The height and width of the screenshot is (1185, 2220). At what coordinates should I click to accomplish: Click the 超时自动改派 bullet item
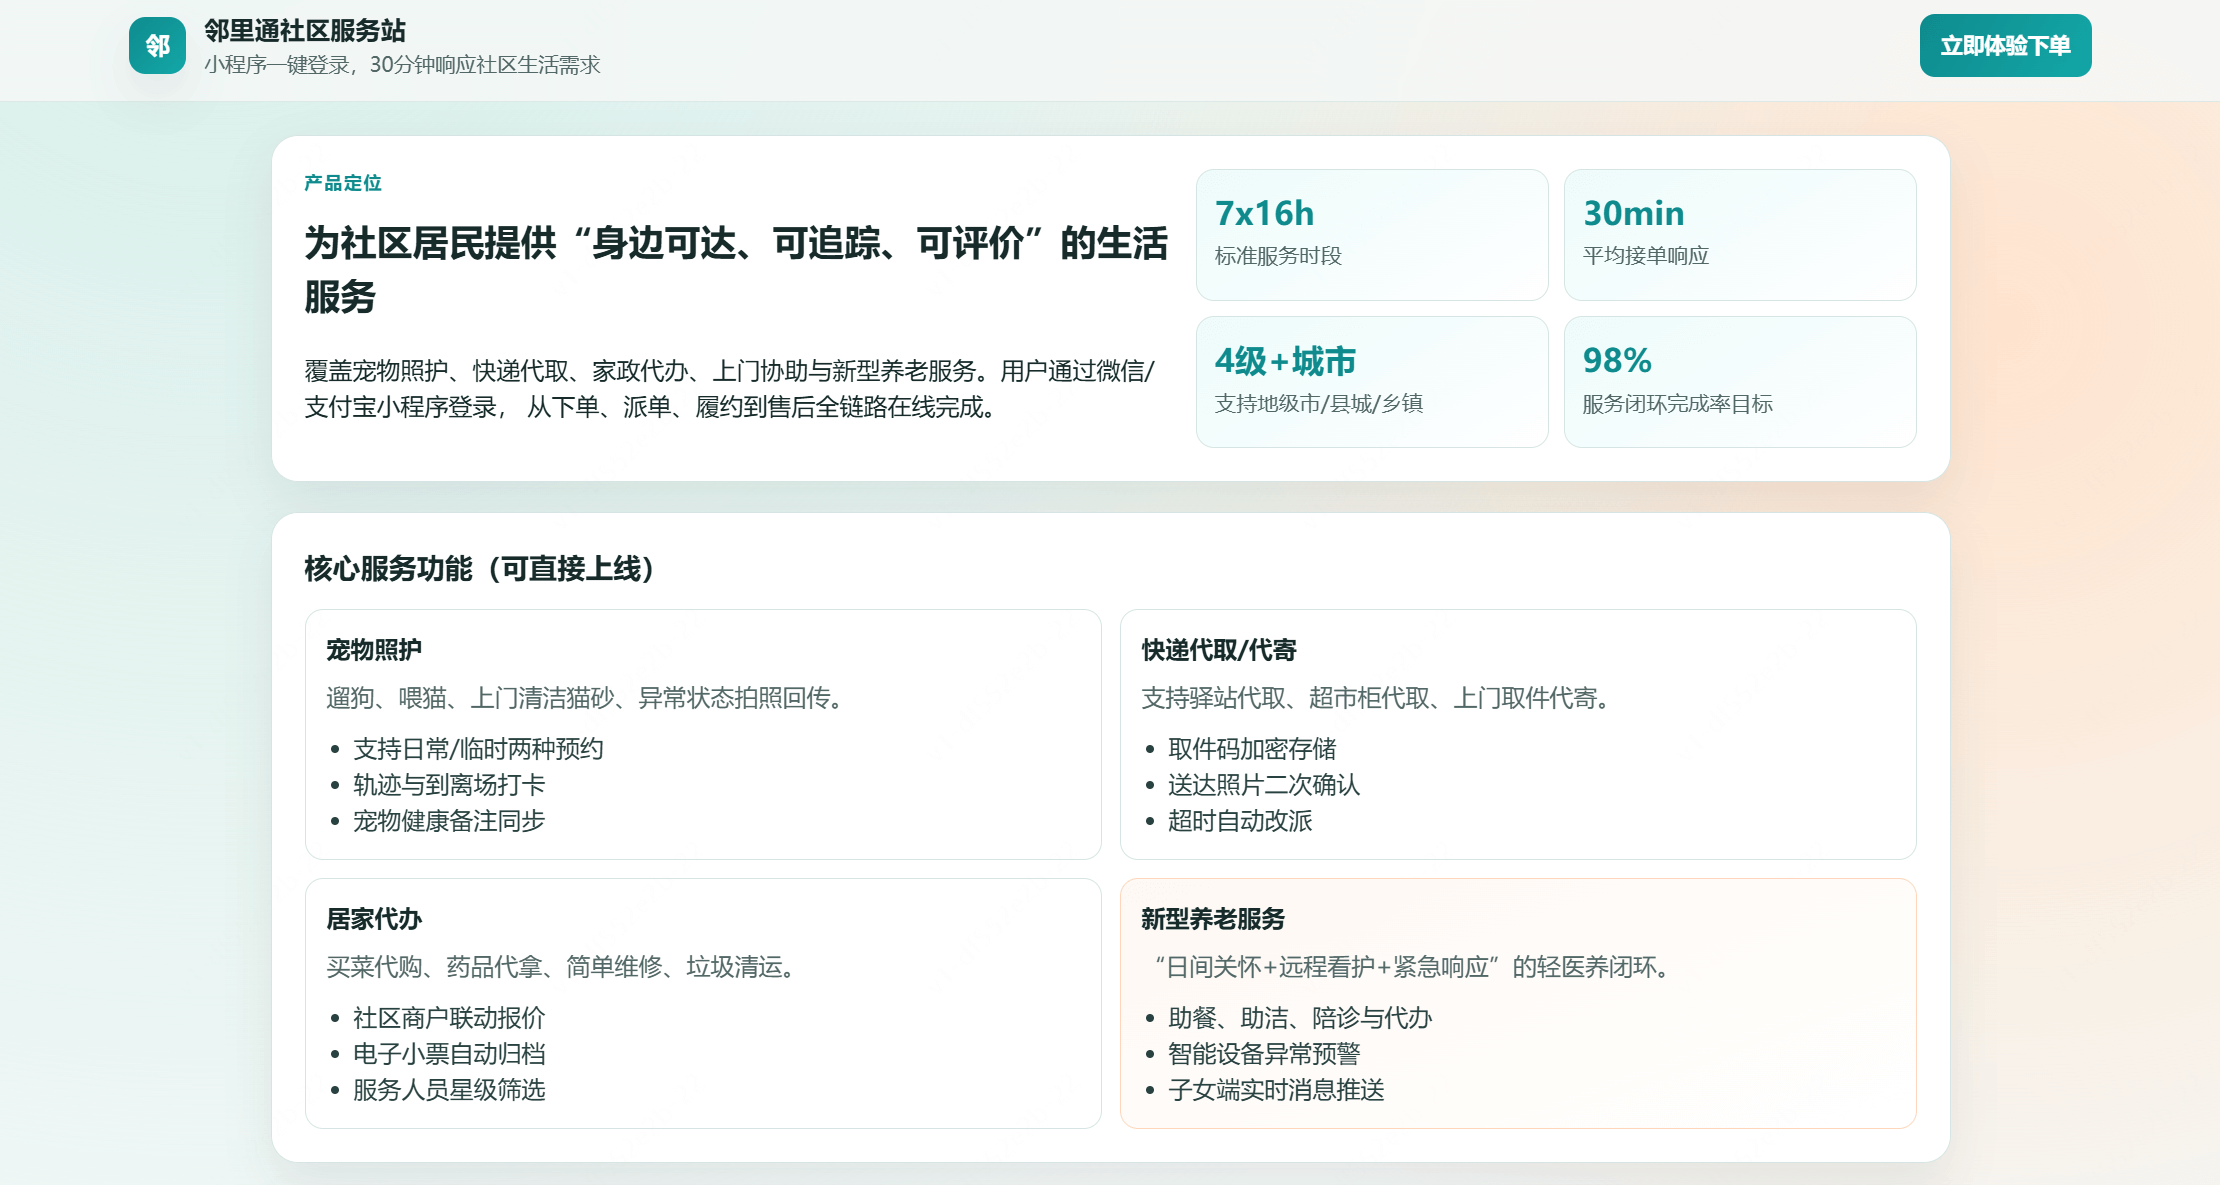click(x=1240, y=821)
